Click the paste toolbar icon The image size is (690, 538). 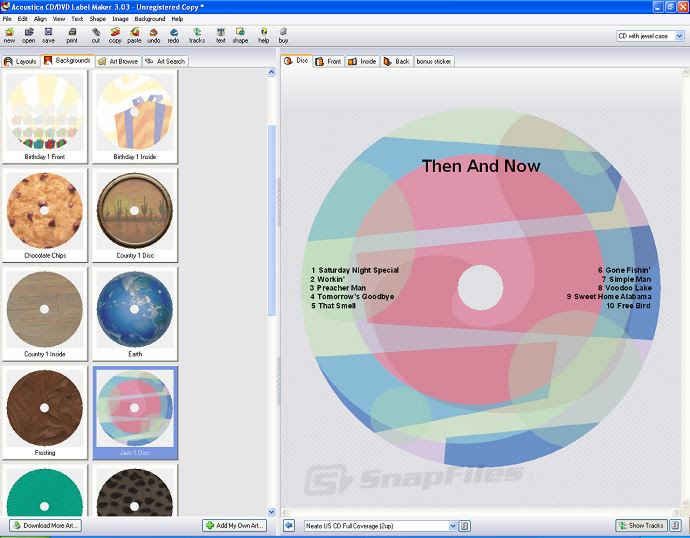click(x=134, y=36)
